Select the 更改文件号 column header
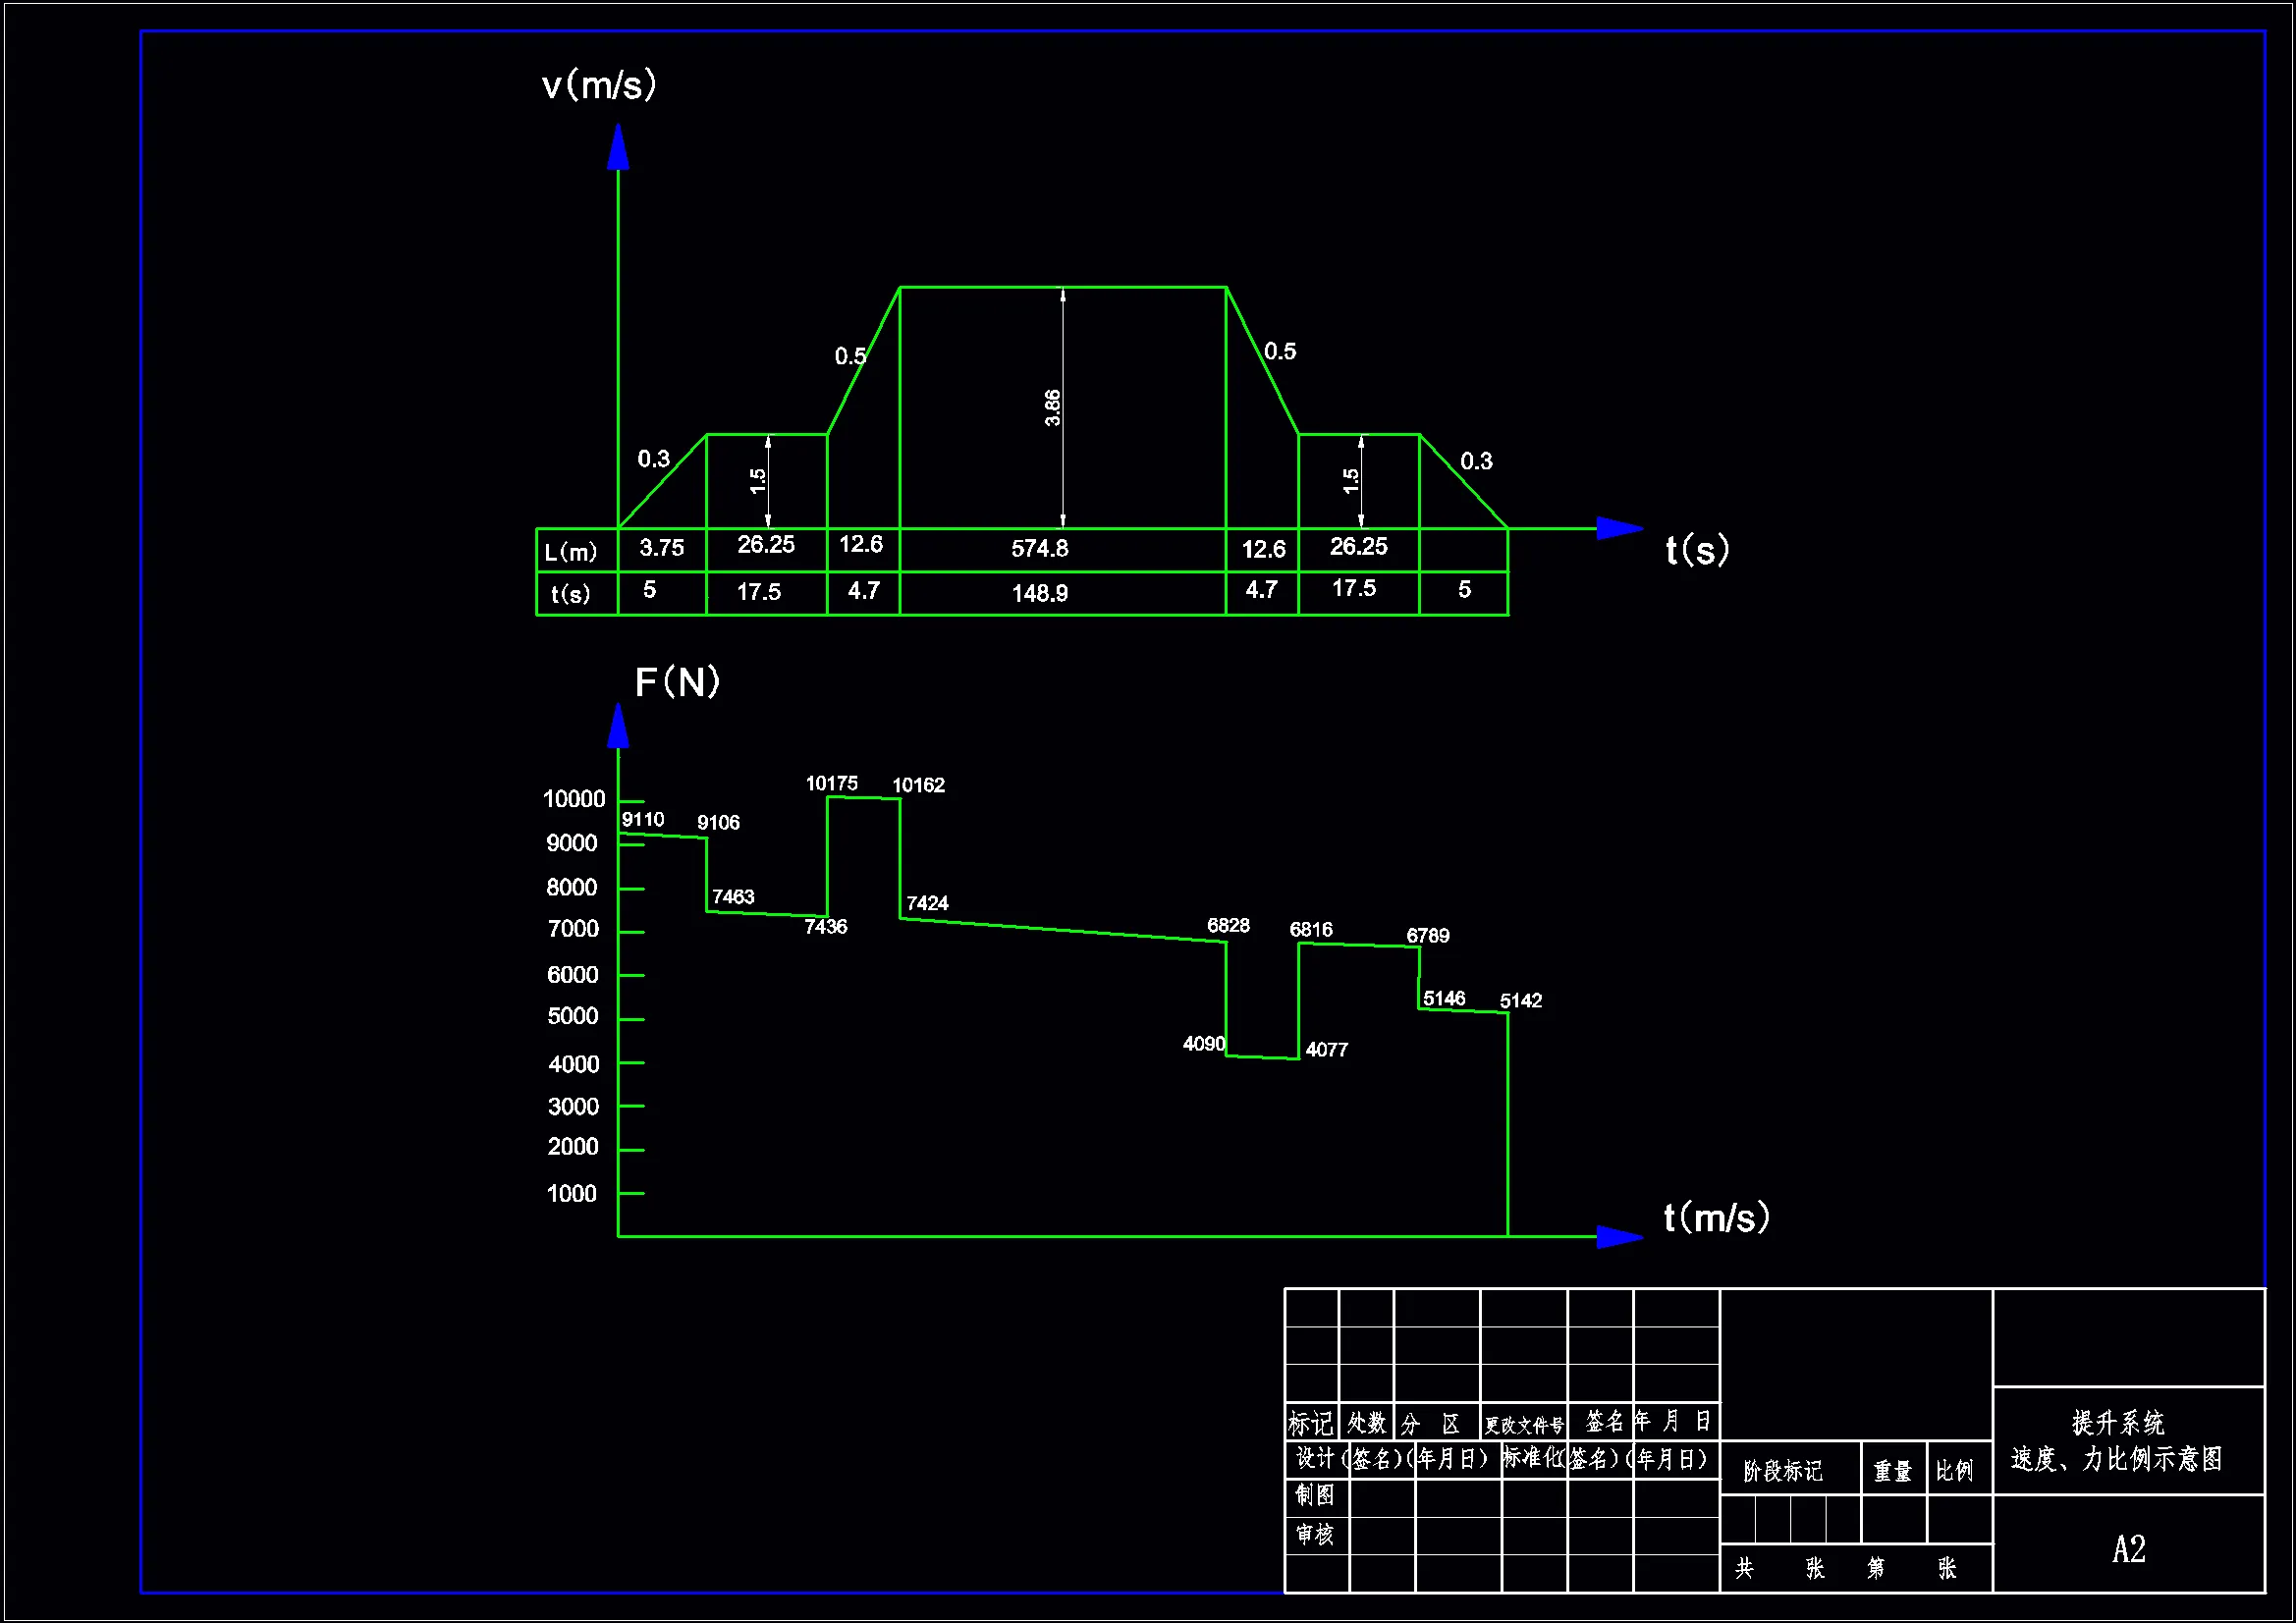The height and width of the screenshot is (1623, 2296). tap(1523, 1424)
